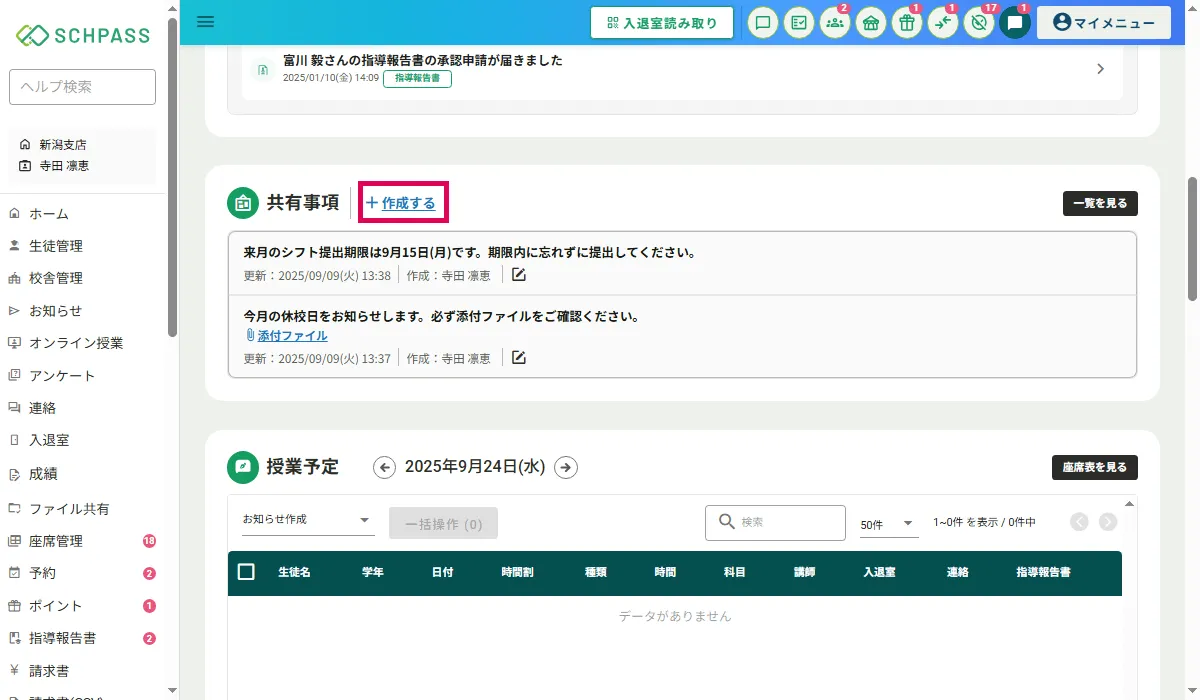
Task: Click the people group icon with badge 2
Action: pyautogui.click(x=835, y=23)
